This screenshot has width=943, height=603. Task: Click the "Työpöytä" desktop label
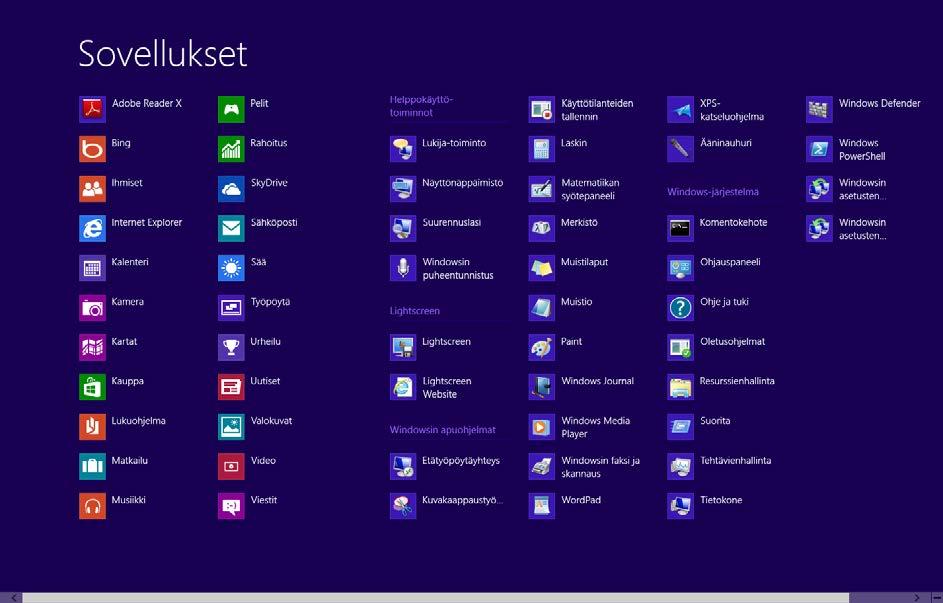270,302
